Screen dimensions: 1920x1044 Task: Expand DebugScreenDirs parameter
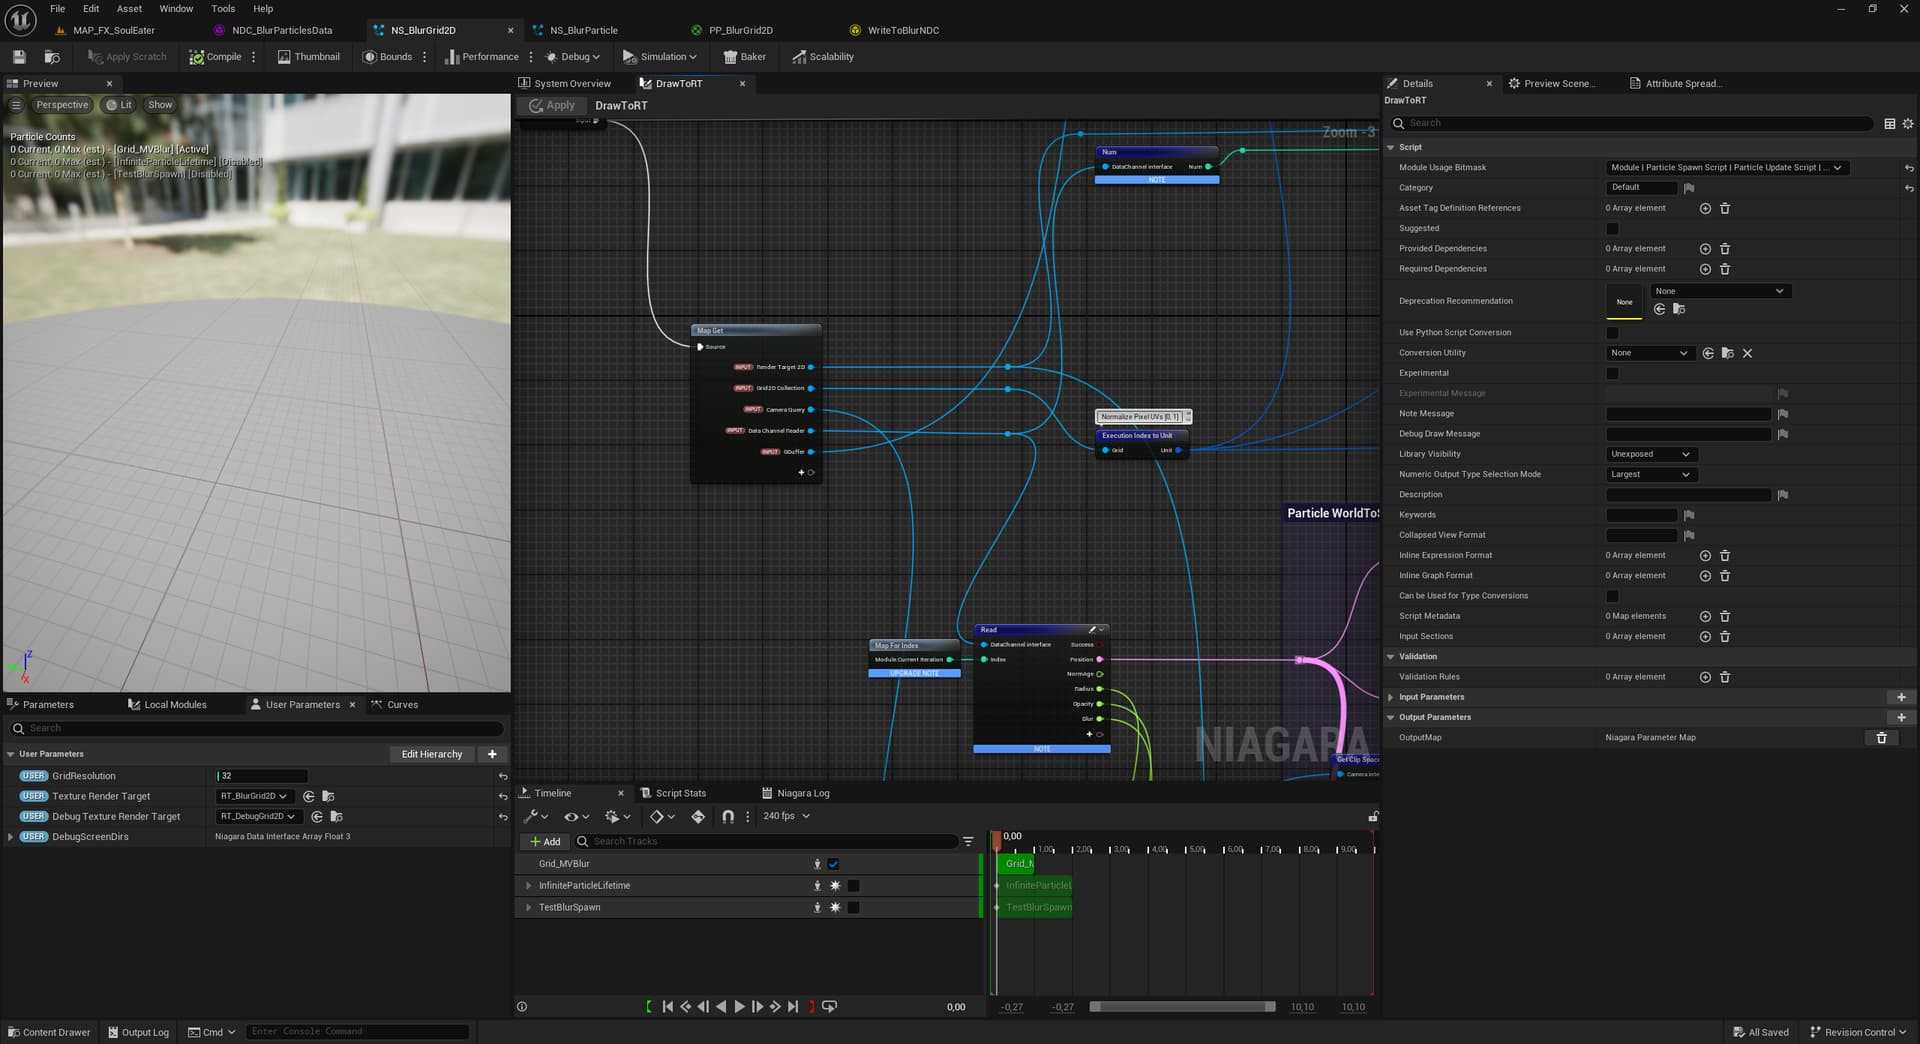point(11,837)
